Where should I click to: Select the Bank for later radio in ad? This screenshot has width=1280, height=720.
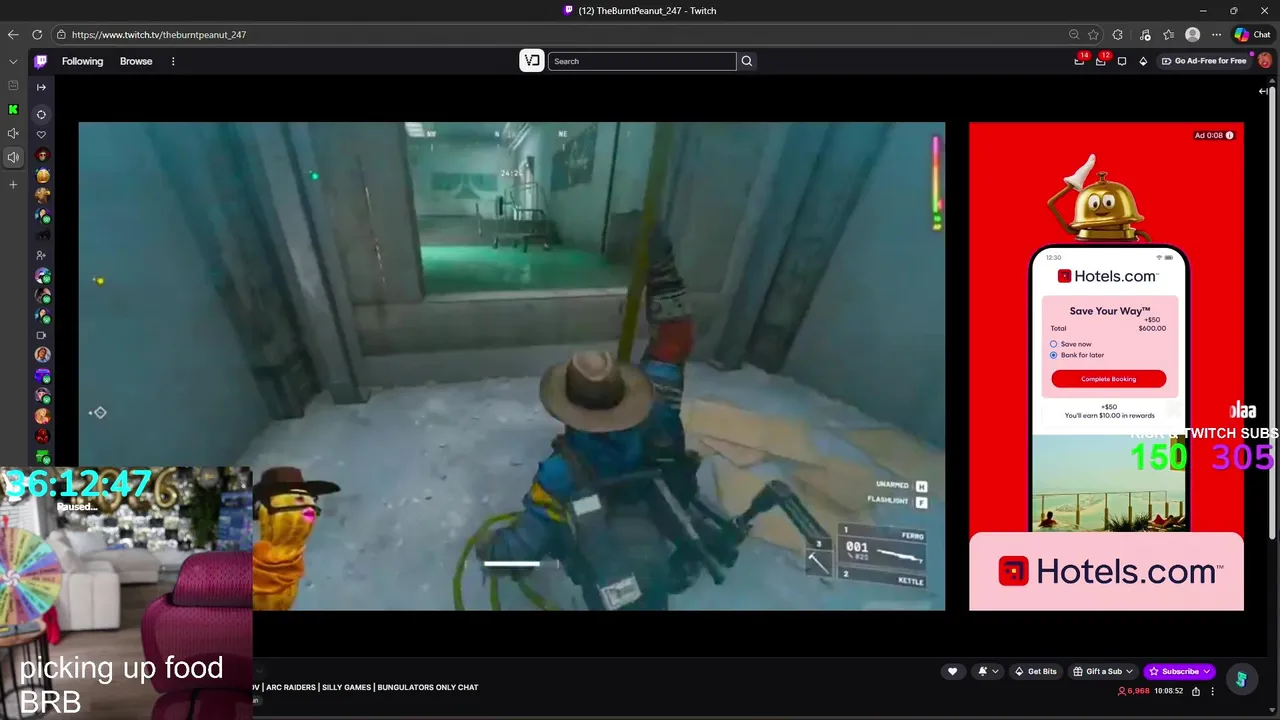click(1053, 355)
